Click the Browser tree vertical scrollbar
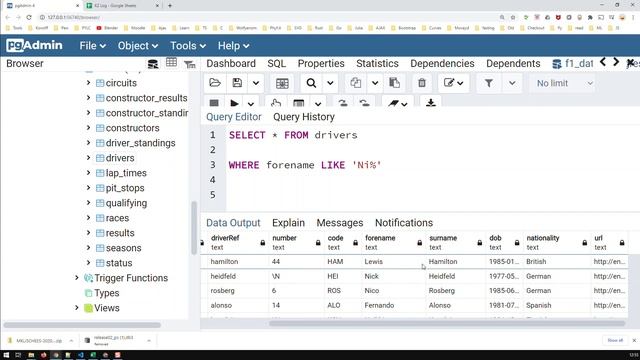The image size is (640, 360). coord(194,228)
